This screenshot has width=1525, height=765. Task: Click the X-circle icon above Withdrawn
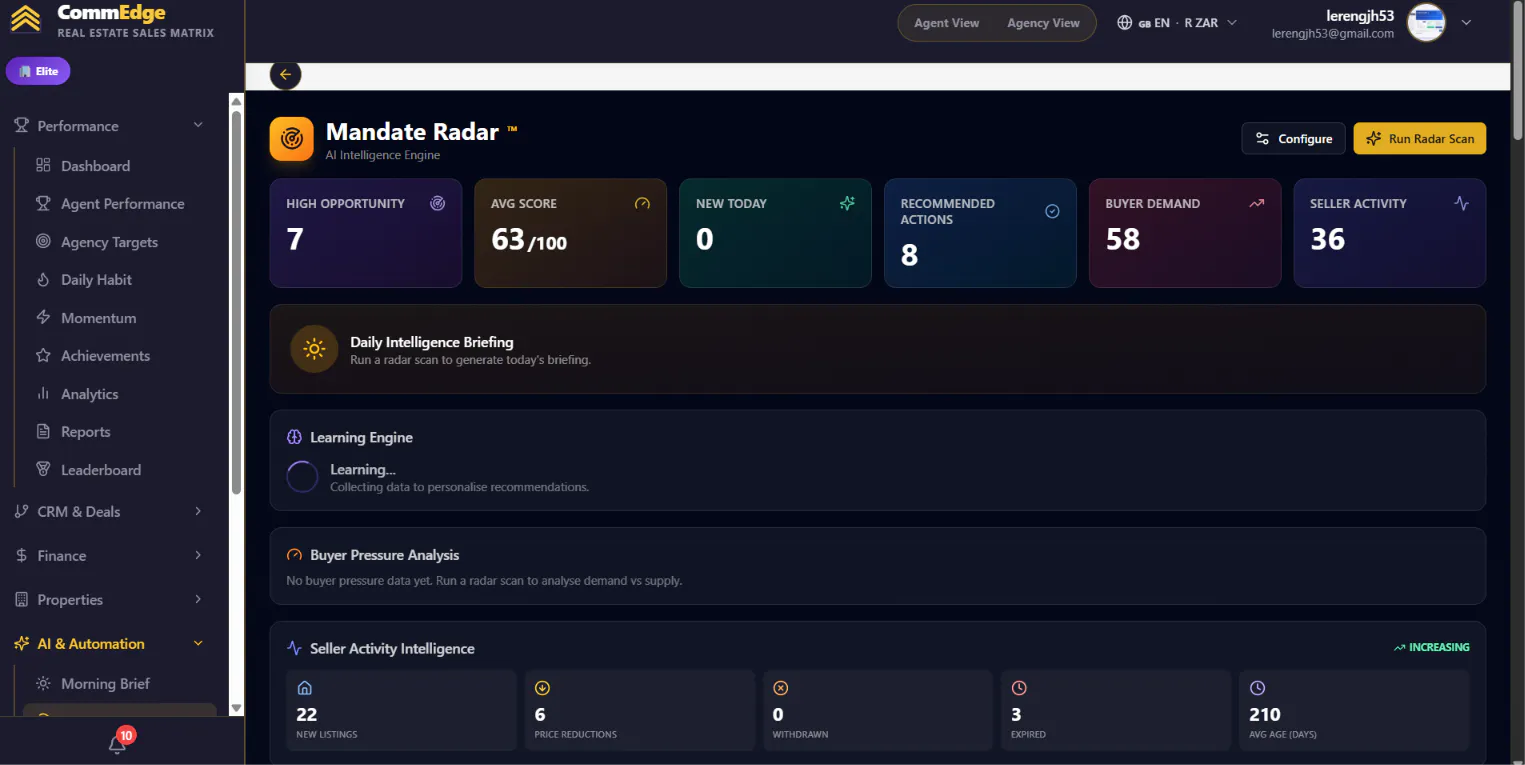tap(781, 688)
